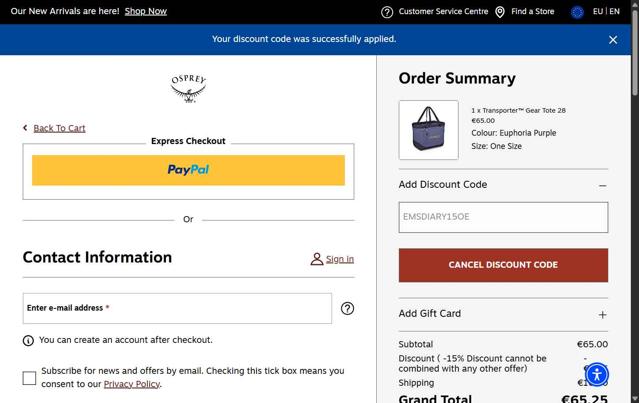Open the email help question mark icon
Viewport: 639px width, 403px height.
coord(347,308)
